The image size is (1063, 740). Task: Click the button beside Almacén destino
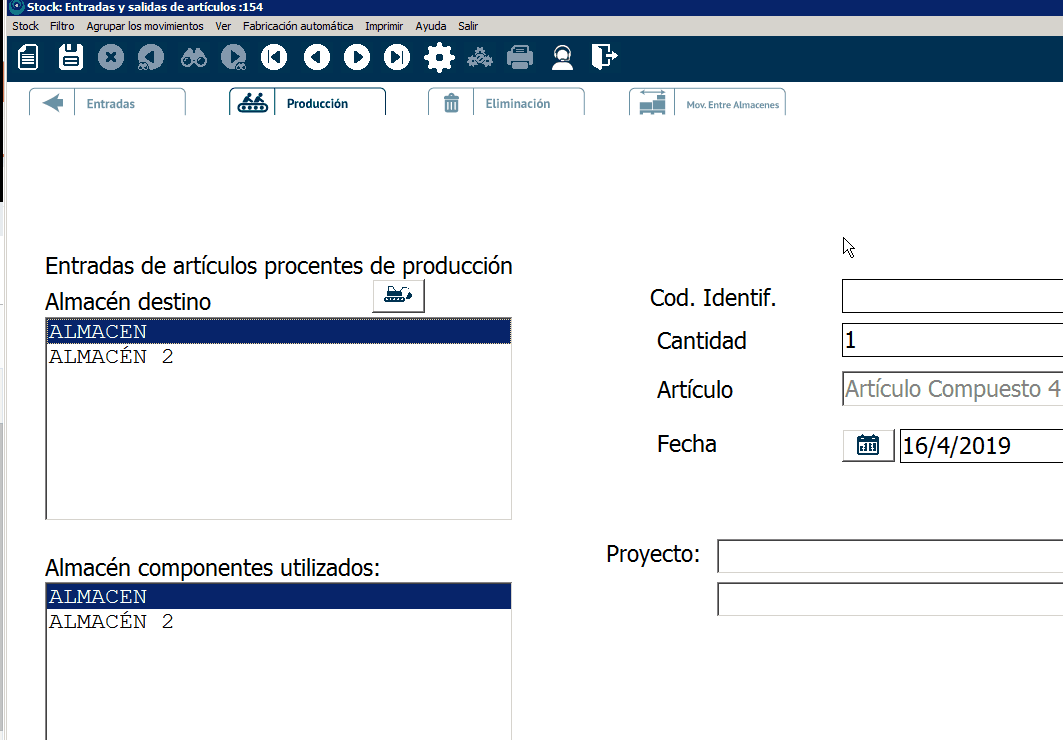point(398,296)
